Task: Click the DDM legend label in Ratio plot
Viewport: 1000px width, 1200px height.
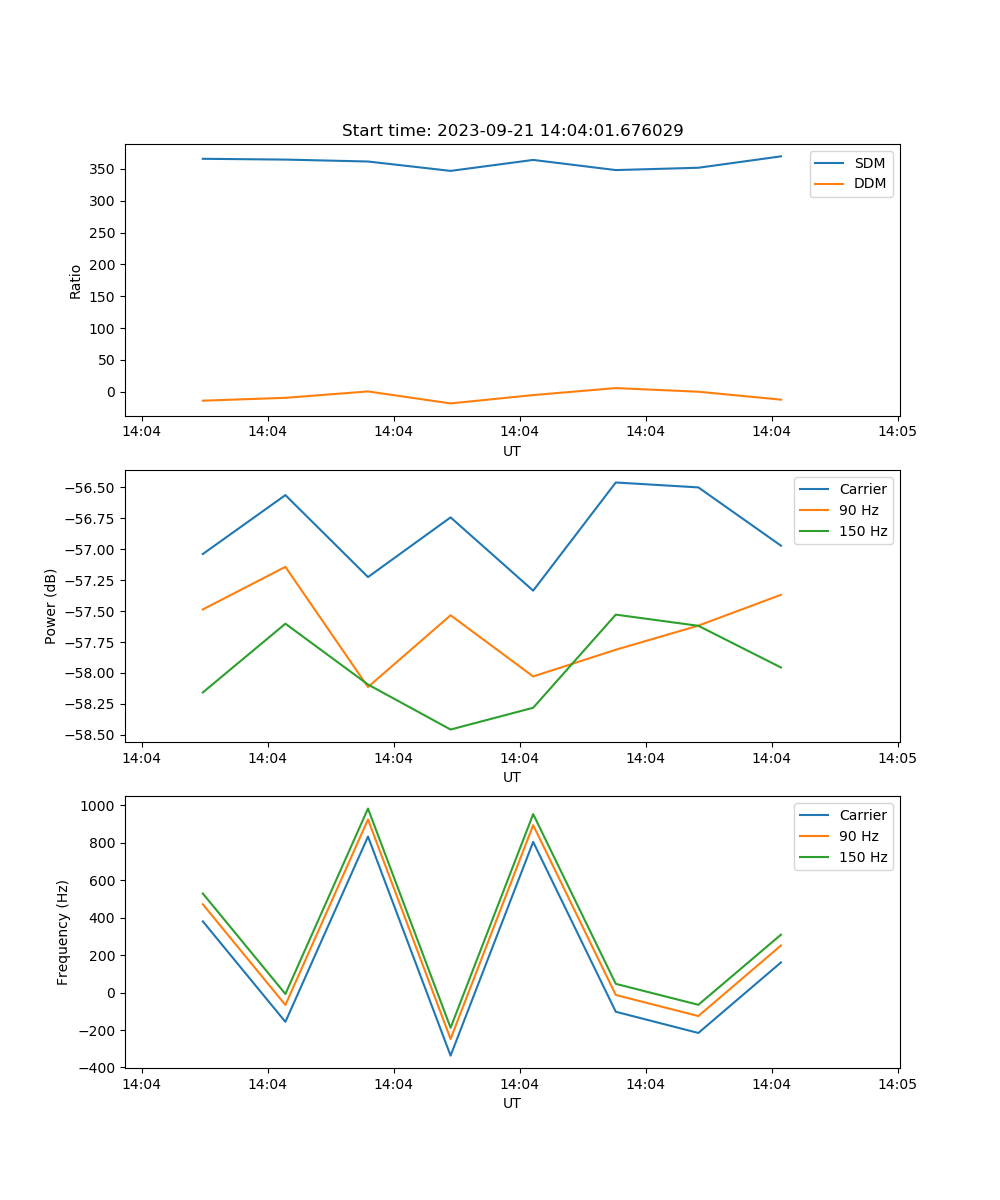Action: [x=870, y=183]
